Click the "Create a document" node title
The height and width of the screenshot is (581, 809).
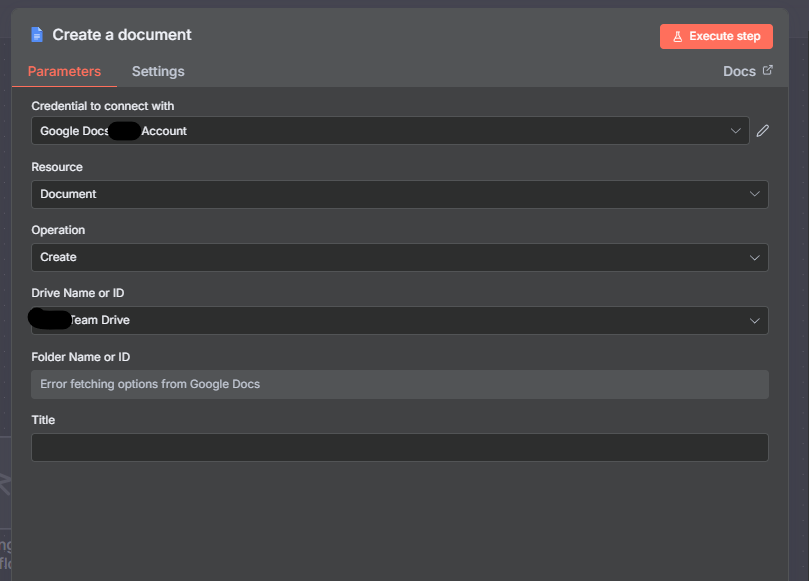click(122, 35)
